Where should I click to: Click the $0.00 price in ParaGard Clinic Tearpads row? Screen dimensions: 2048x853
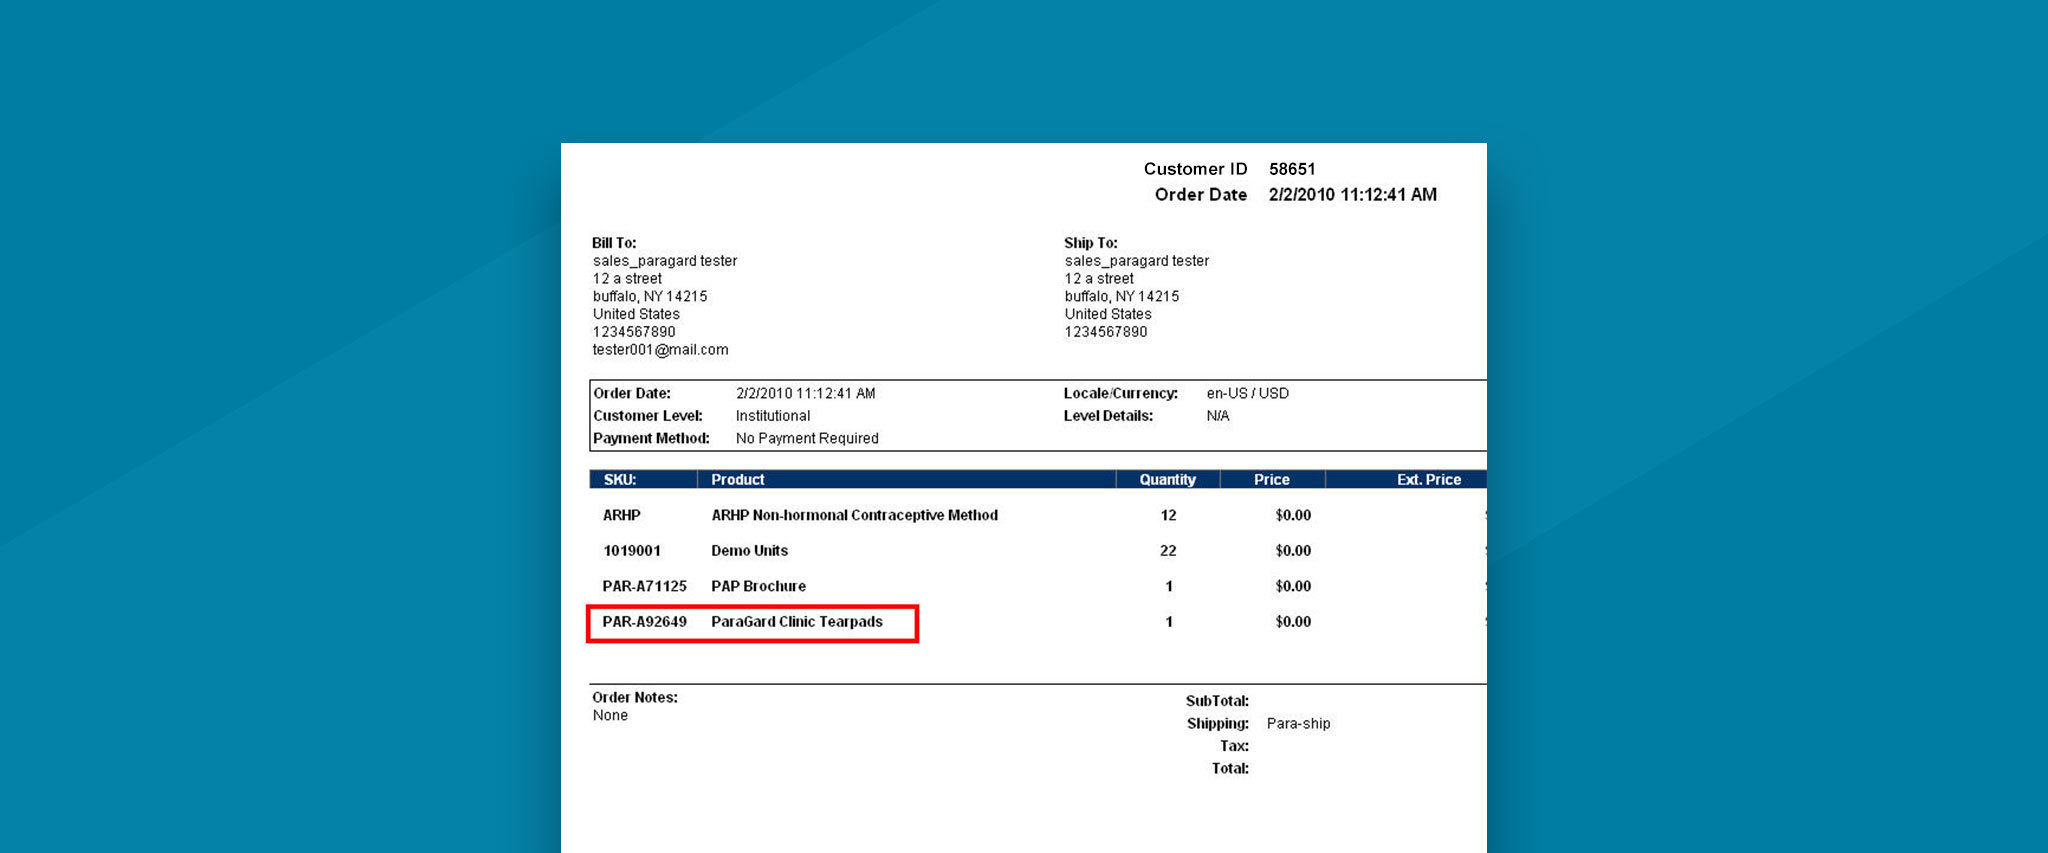click(x=1293, y=622)
